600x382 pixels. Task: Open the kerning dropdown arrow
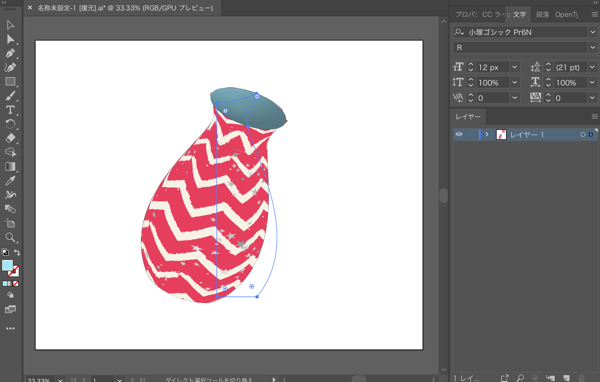click(515, 98)
